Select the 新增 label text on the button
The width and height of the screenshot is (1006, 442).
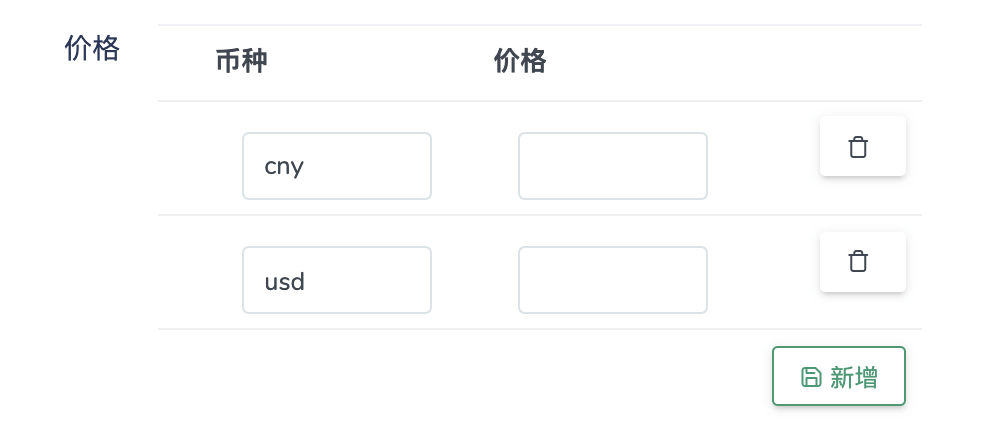tap(854, 377)
